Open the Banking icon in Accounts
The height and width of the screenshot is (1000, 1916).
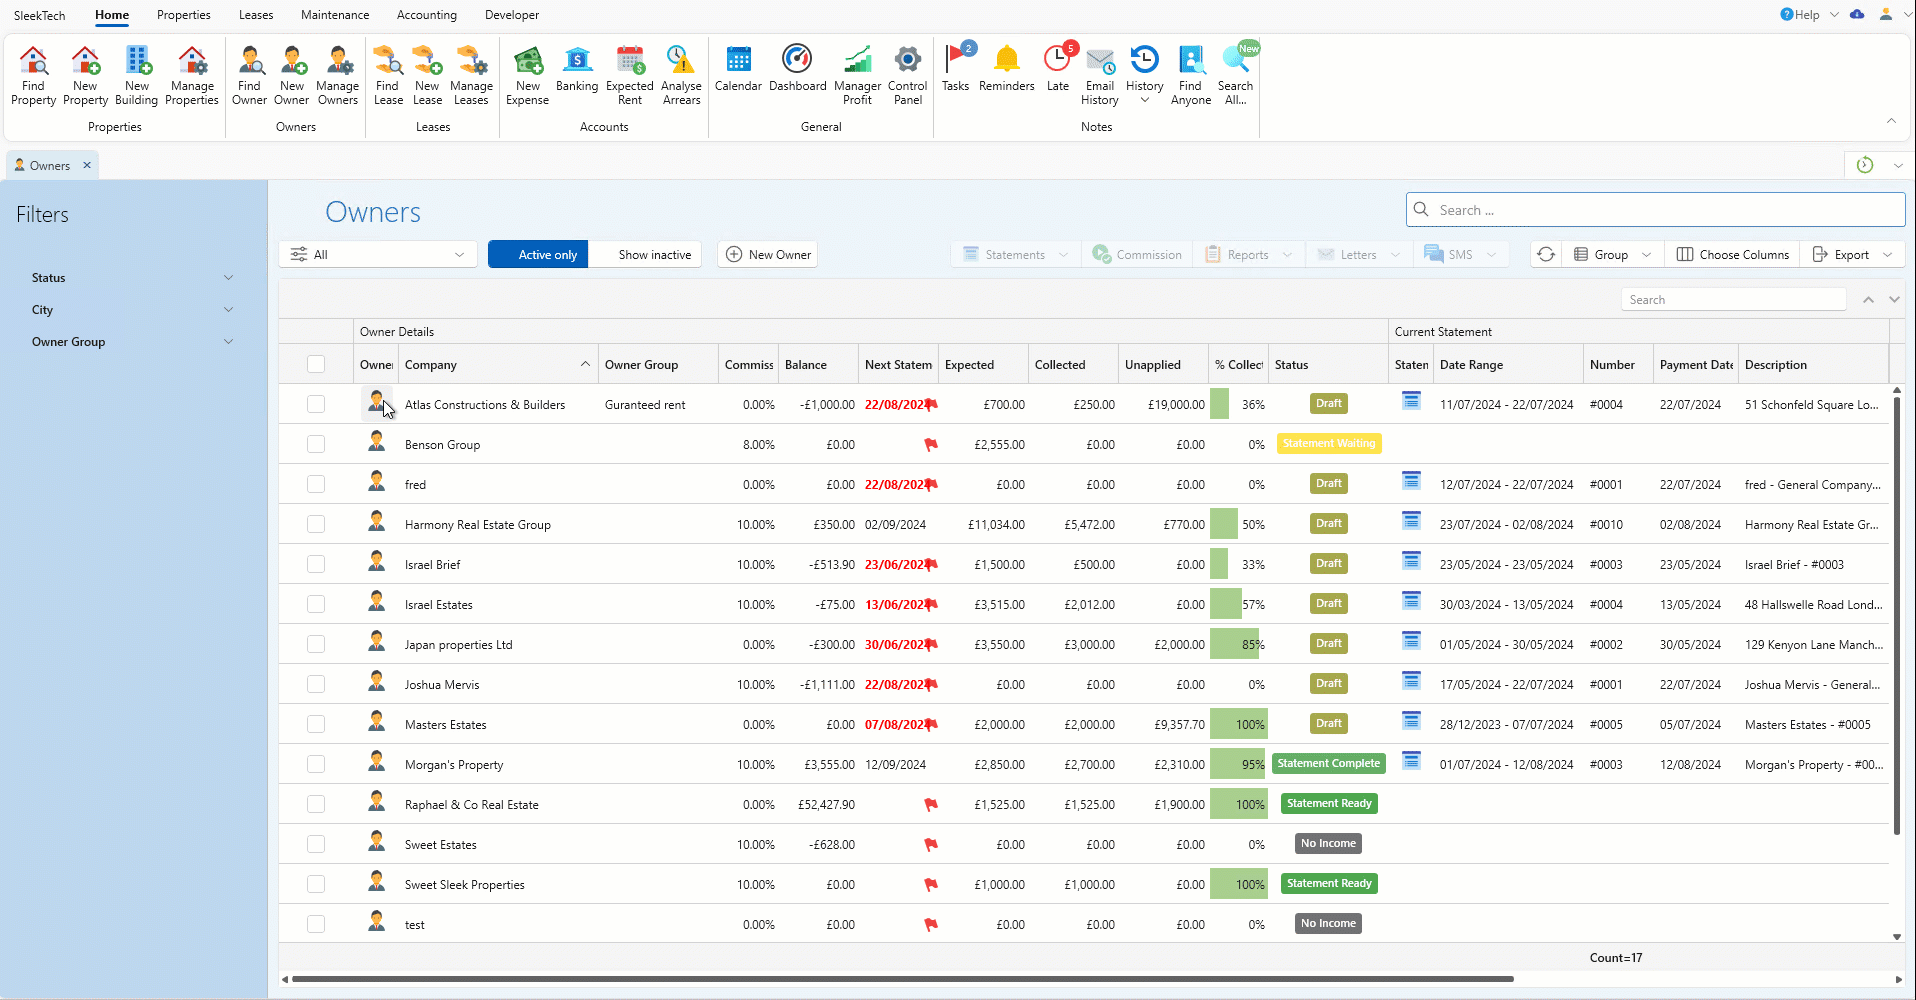(x=577, y=72)
